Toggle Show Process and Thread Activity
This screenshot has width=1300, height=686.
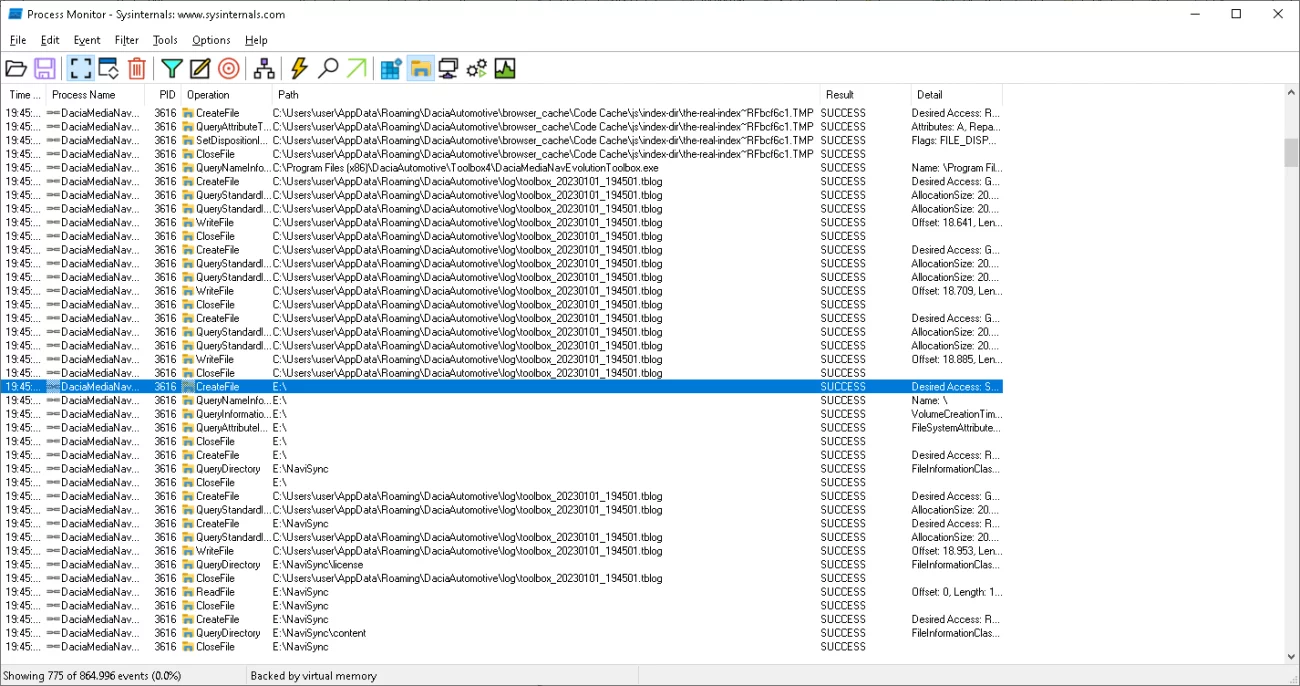pos(477,68)
